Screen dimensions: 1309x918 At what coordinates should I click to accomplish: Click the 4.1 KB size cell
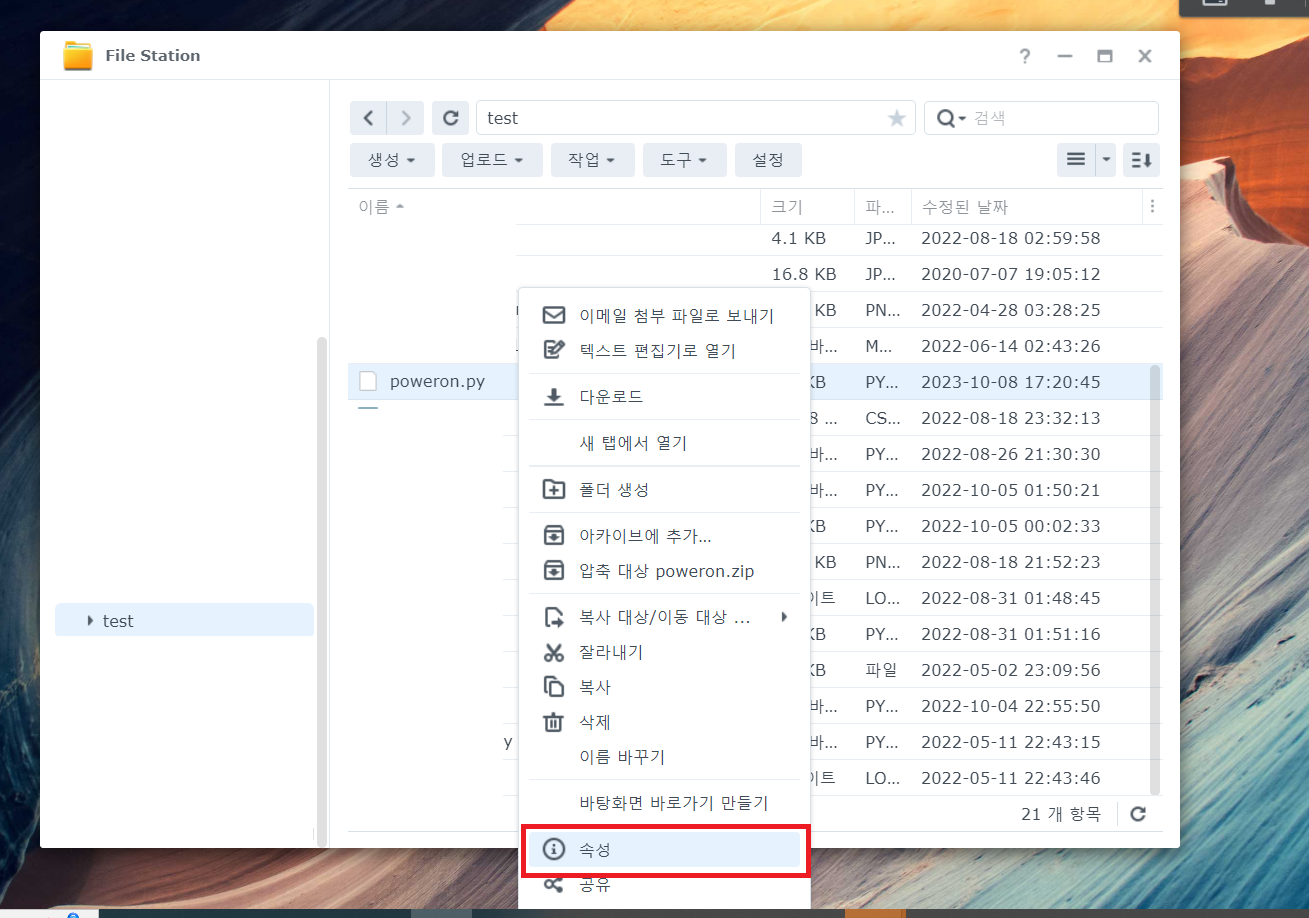click(x=798, y=238)
